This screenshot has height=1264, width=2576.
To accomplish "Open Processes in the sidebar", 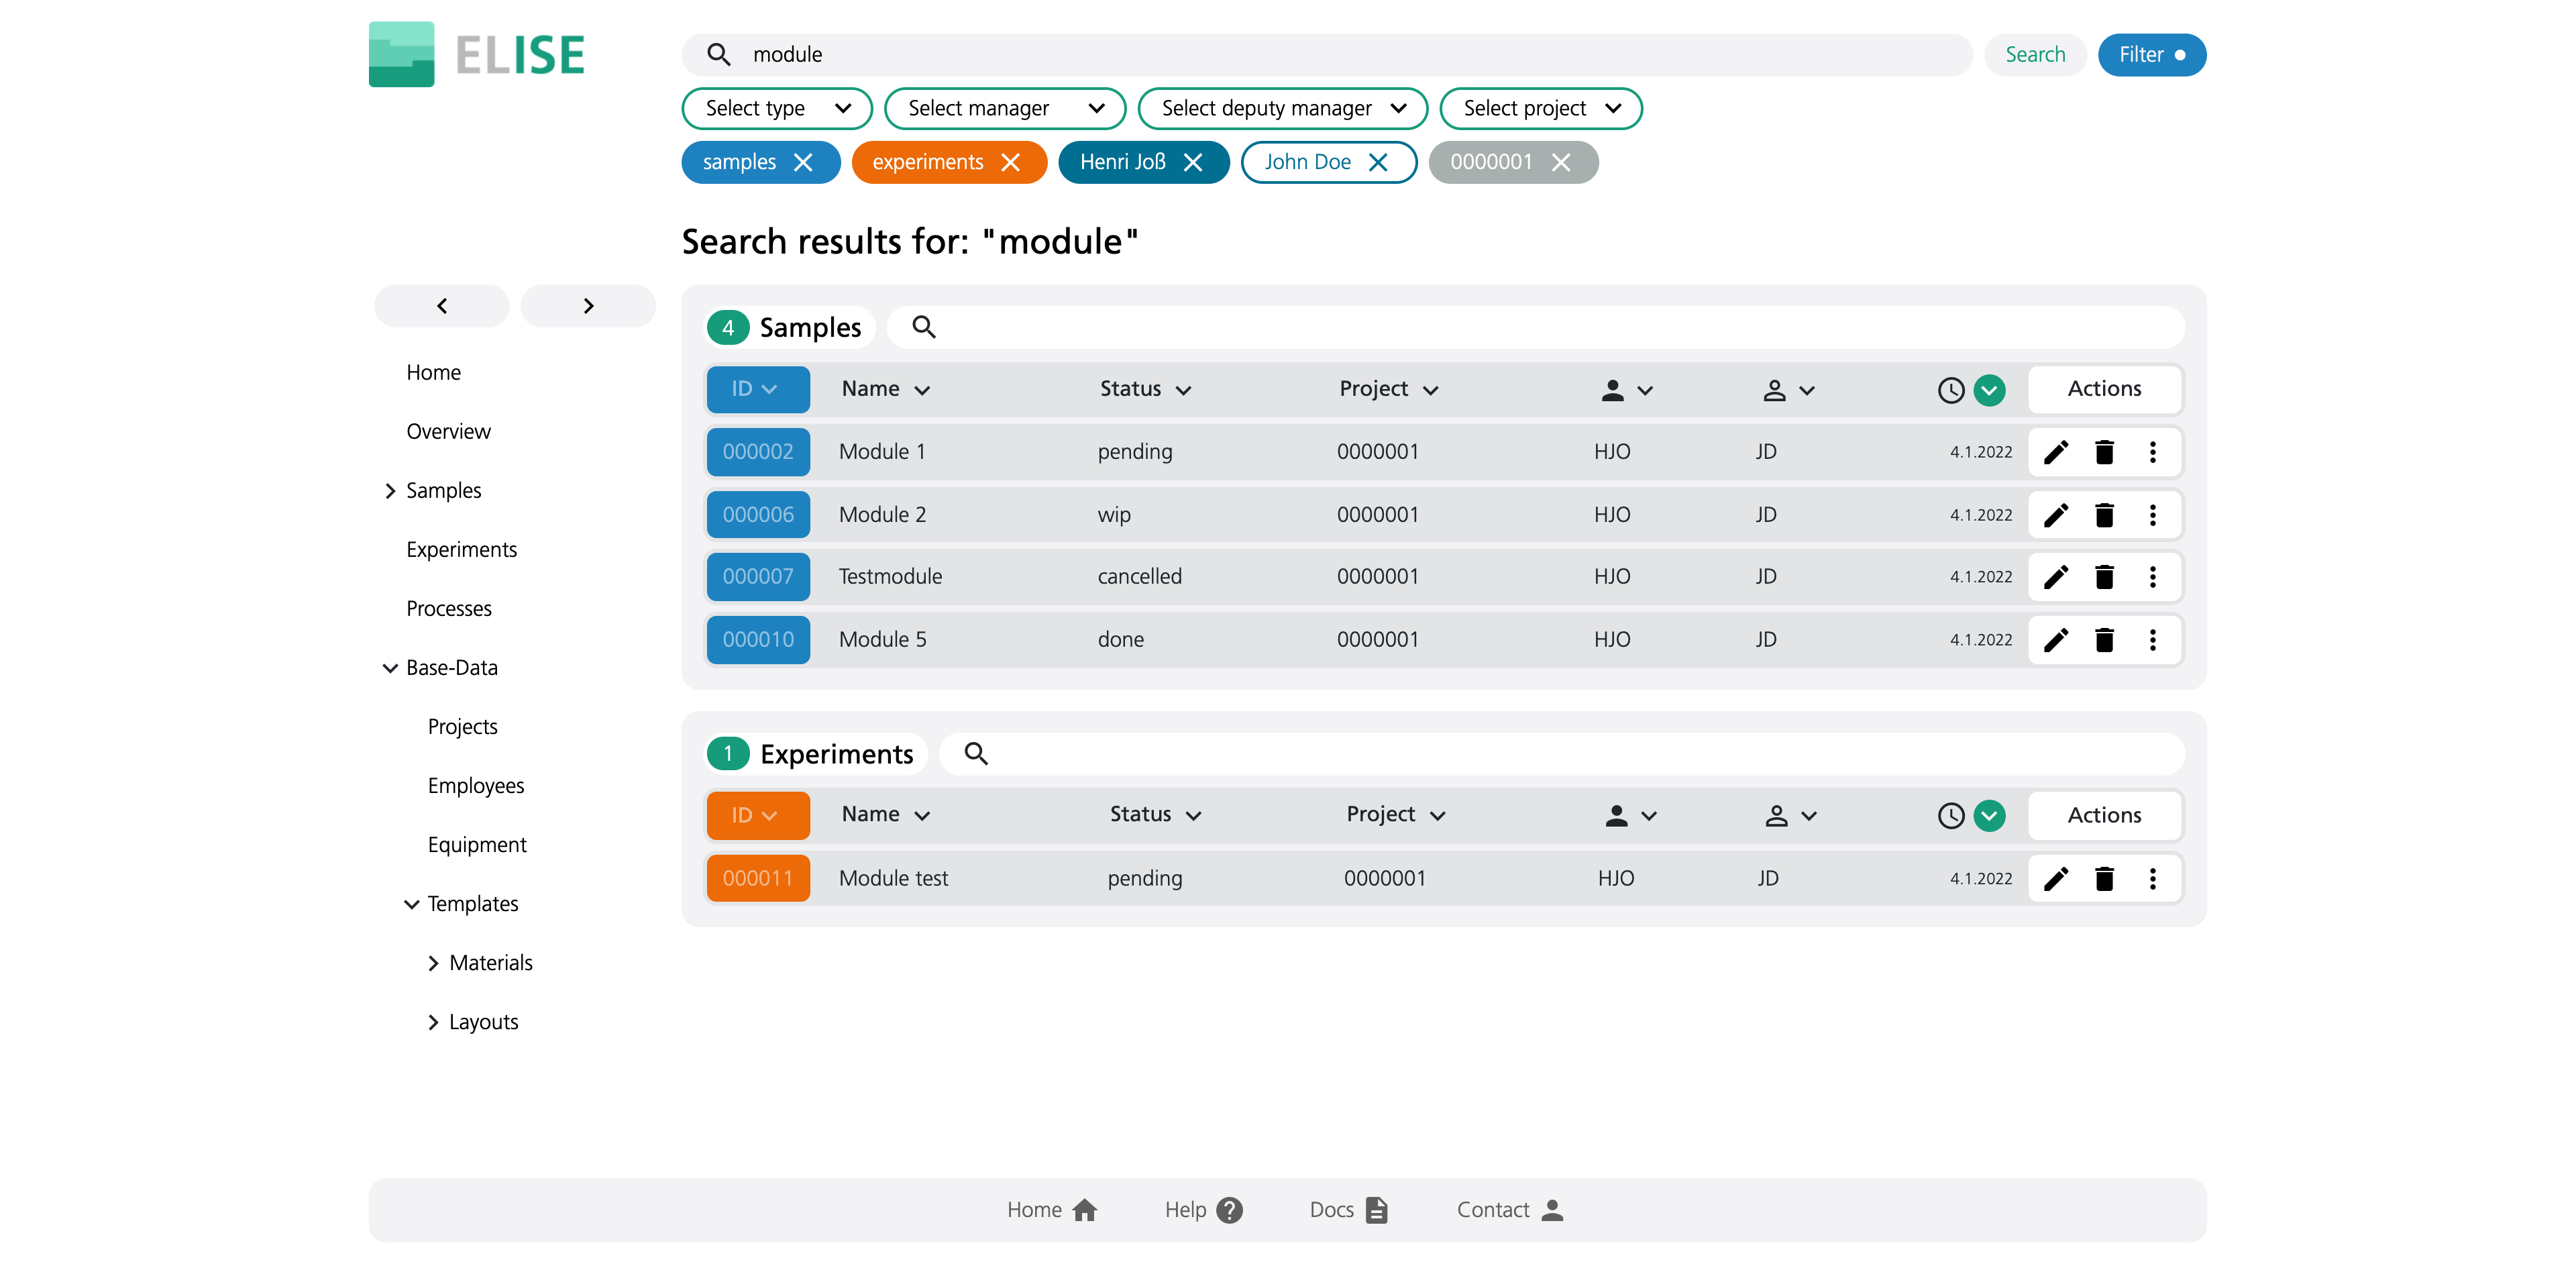I will point(448,609).
